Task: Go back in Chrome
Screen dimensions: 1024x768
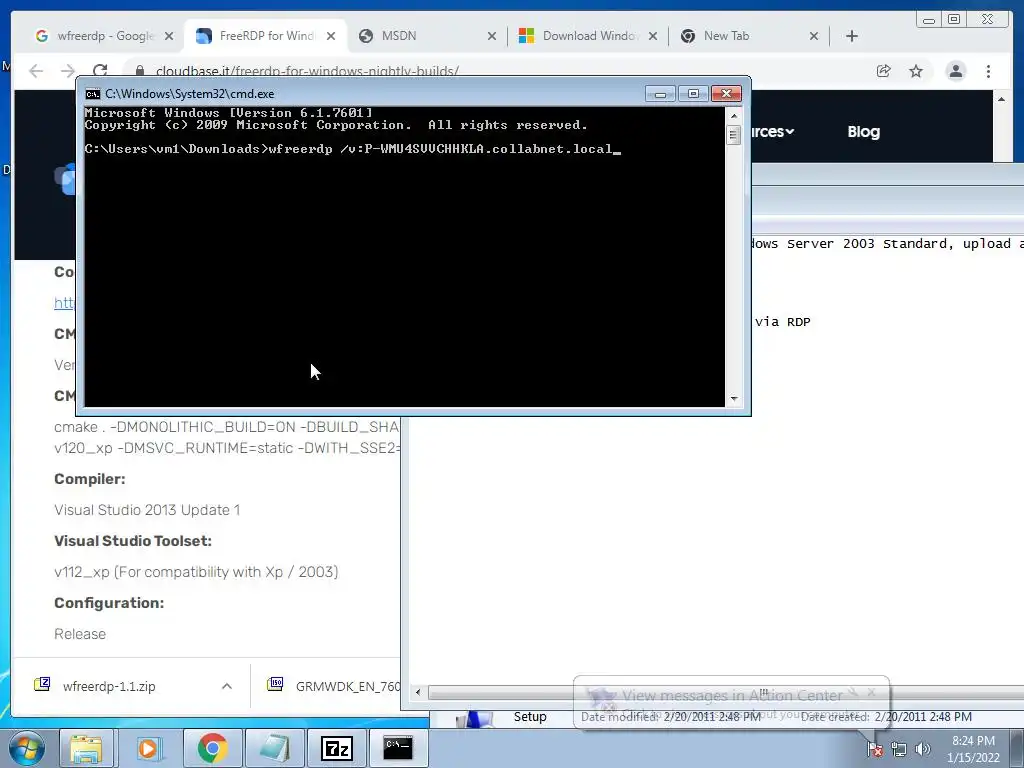Action: [x=36, y=71]
